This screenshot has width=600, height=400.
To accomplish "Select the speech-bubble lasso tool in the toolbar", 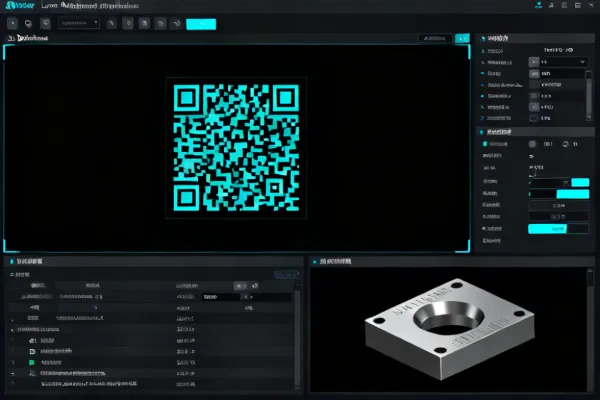I will 28,23.
